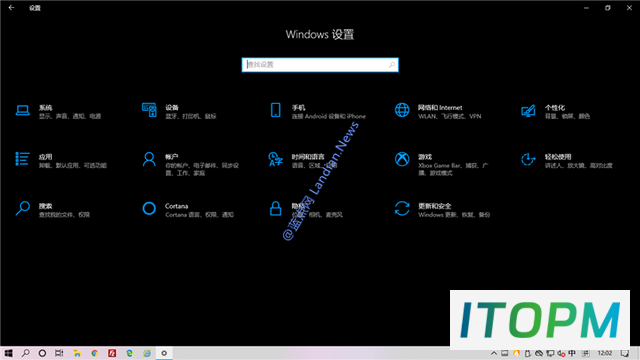Launch Internet Explorer from the taskbar
This screenshot has height=360, width=640.
147,353
